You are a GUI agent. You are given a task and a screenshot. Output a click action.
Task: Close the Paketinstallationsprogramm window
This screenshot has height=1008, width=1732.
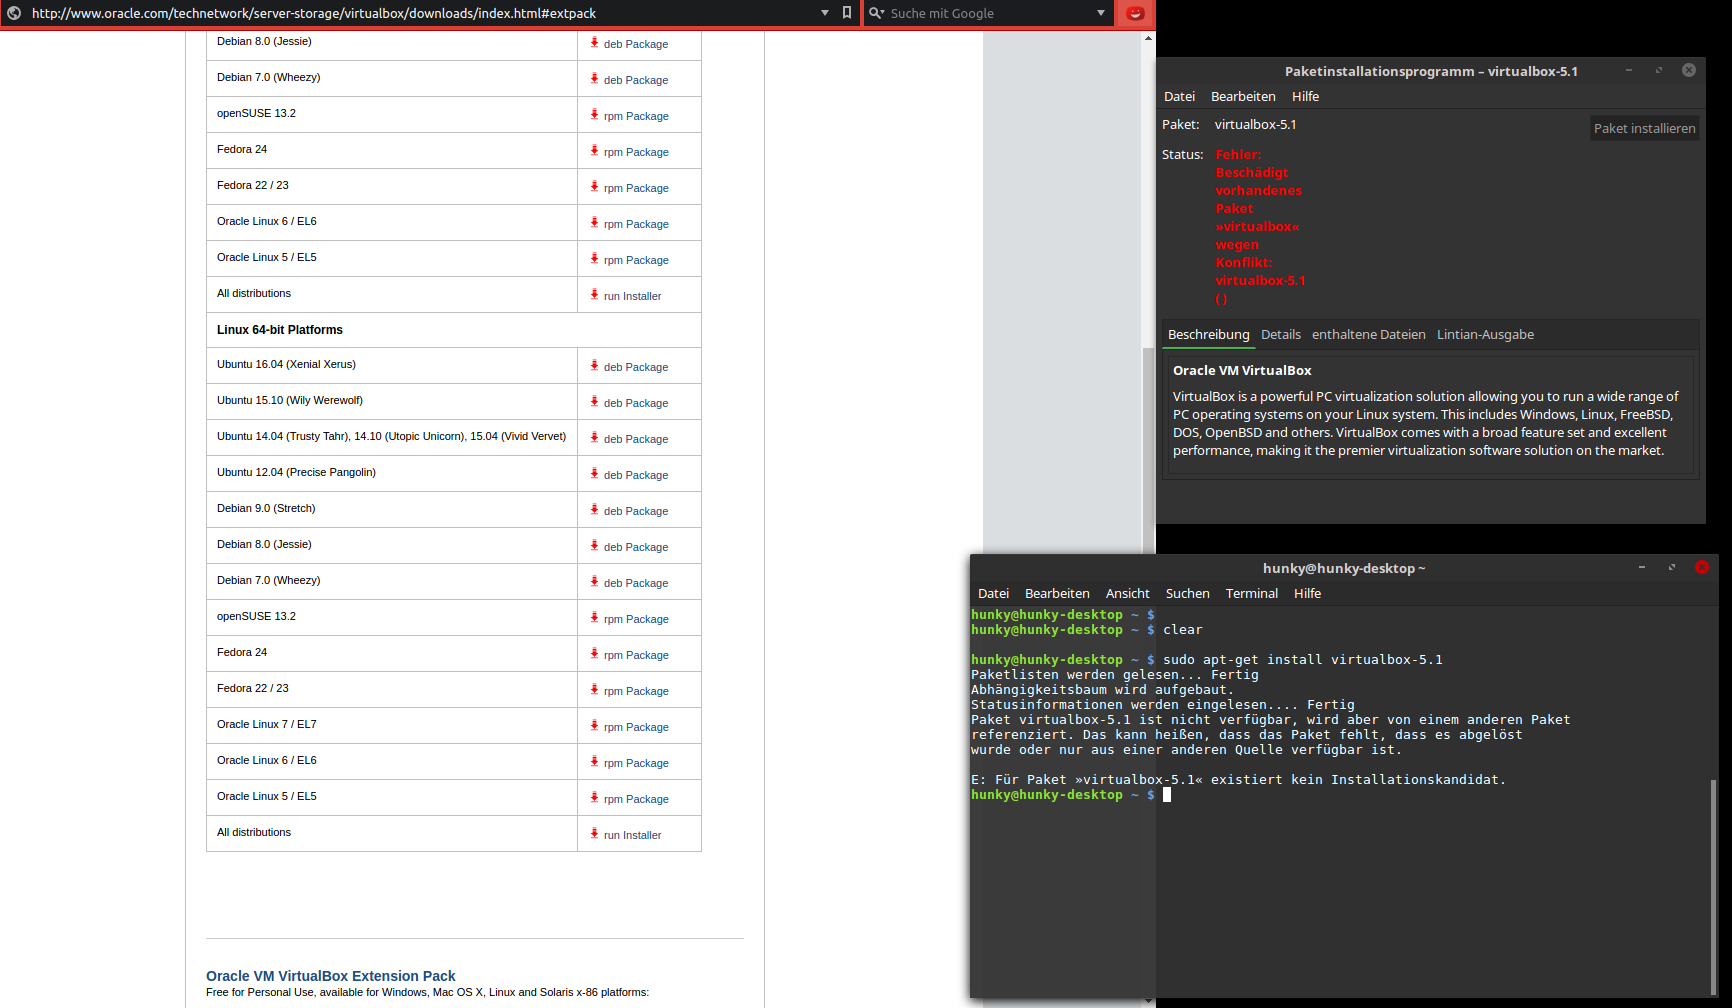pos(1689,70)
